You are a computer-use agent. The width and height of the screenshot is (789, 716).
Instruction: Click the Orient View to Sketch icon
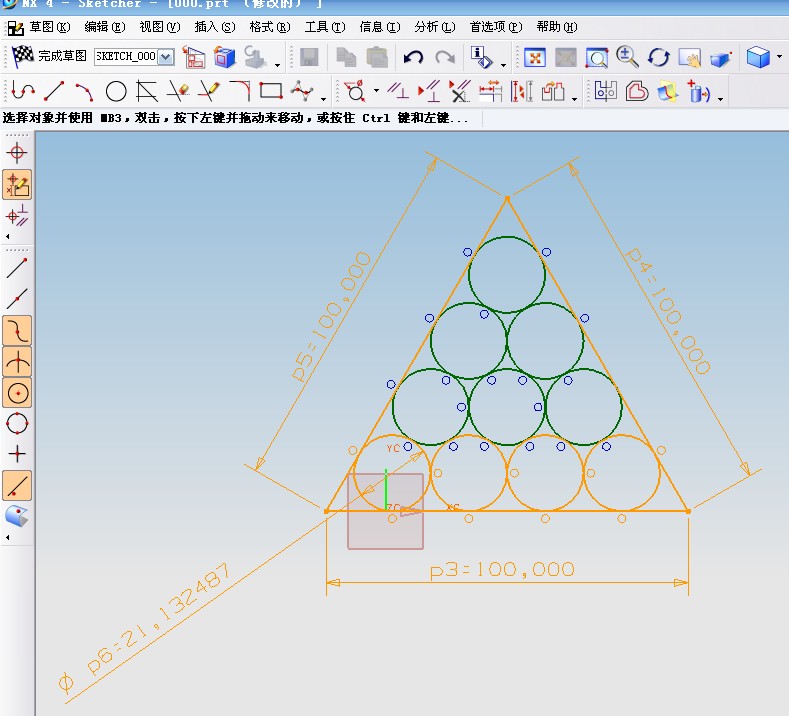point(194,57)
